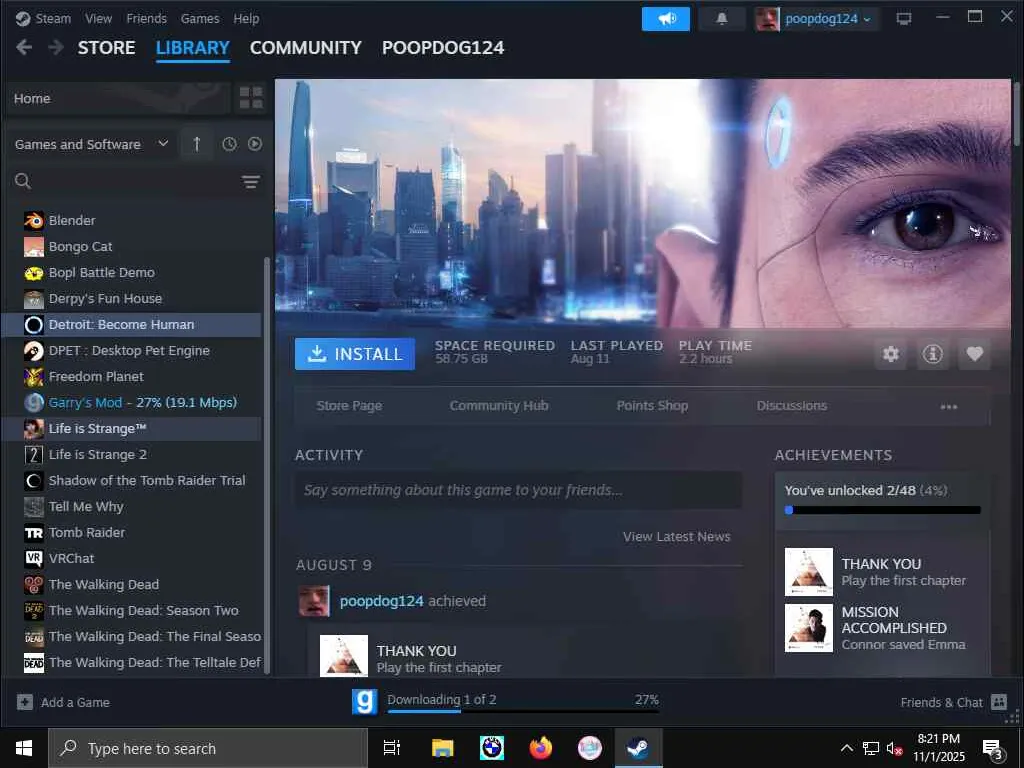This screenshot has width=1024, height=768.
Task: Go back using the back arrow
Action: pos(24,47)
